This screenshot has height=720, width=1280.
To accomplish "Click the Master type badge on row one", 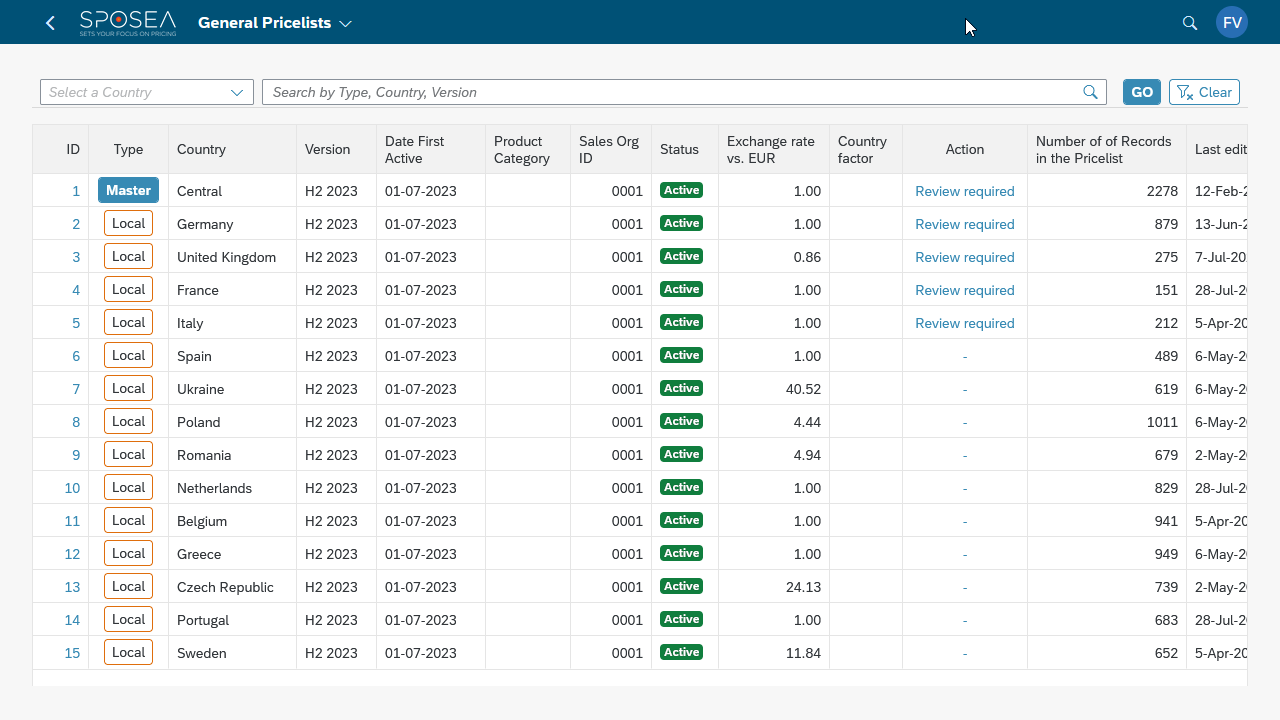I will pos(128,190).
